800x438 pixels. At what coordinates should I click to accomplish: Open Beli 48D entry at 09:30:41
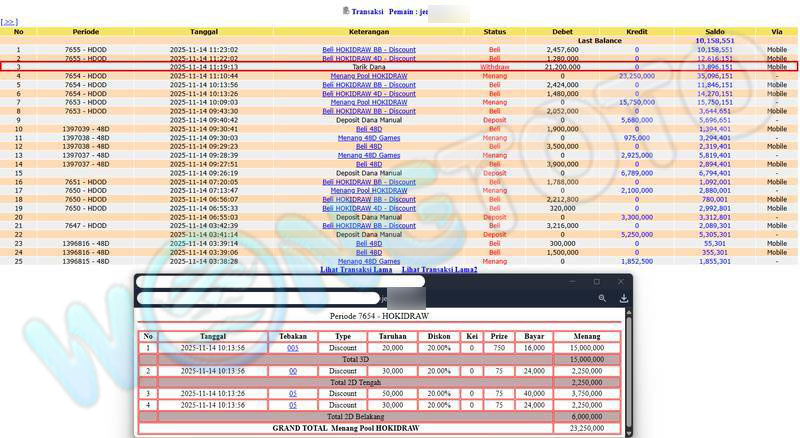click(369, 129)
